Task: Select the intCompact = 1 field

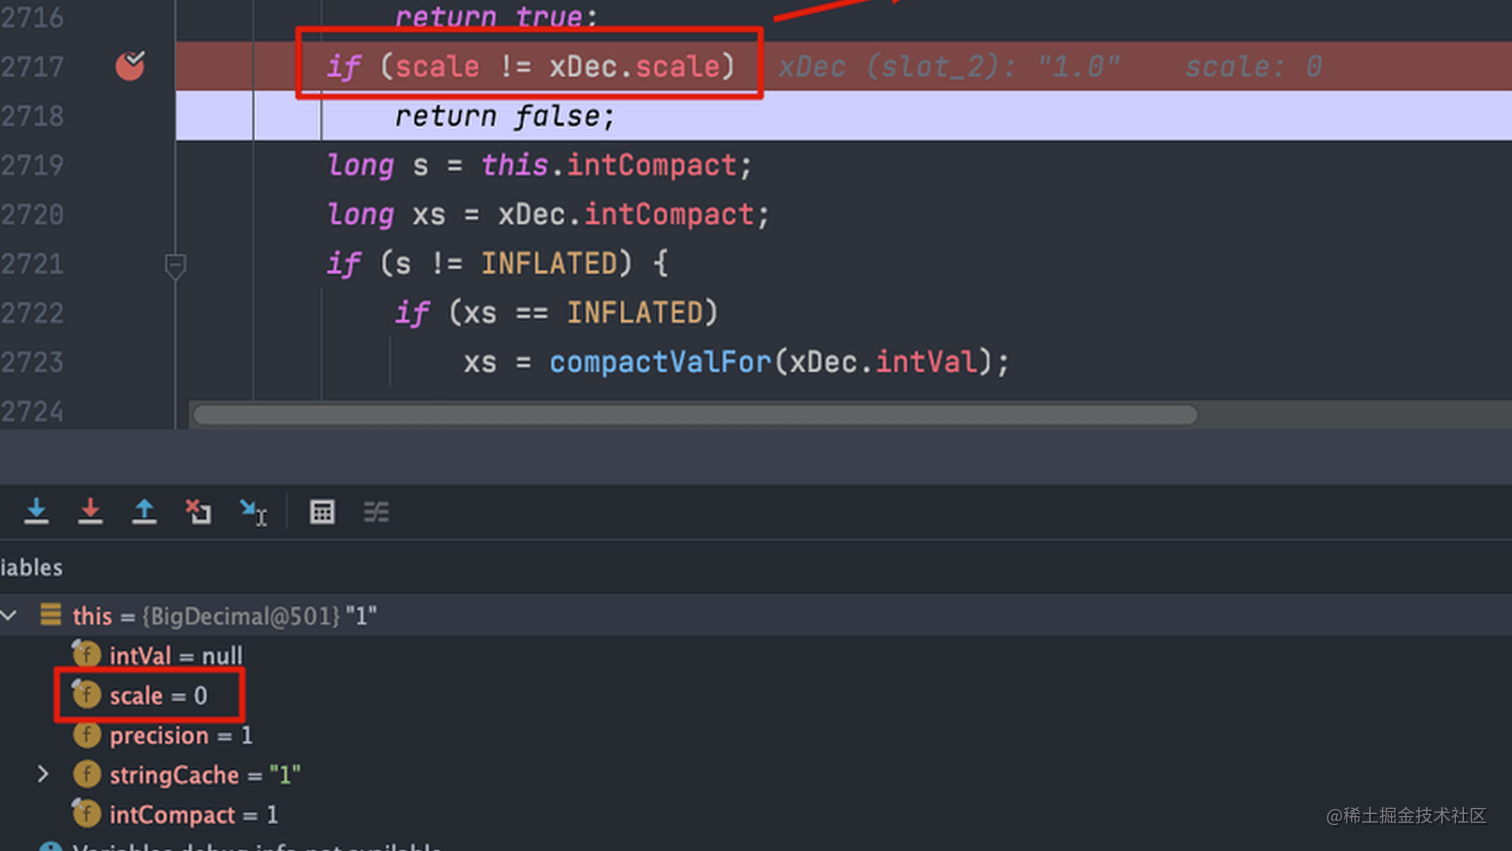Action: click(x=194, y=814)
